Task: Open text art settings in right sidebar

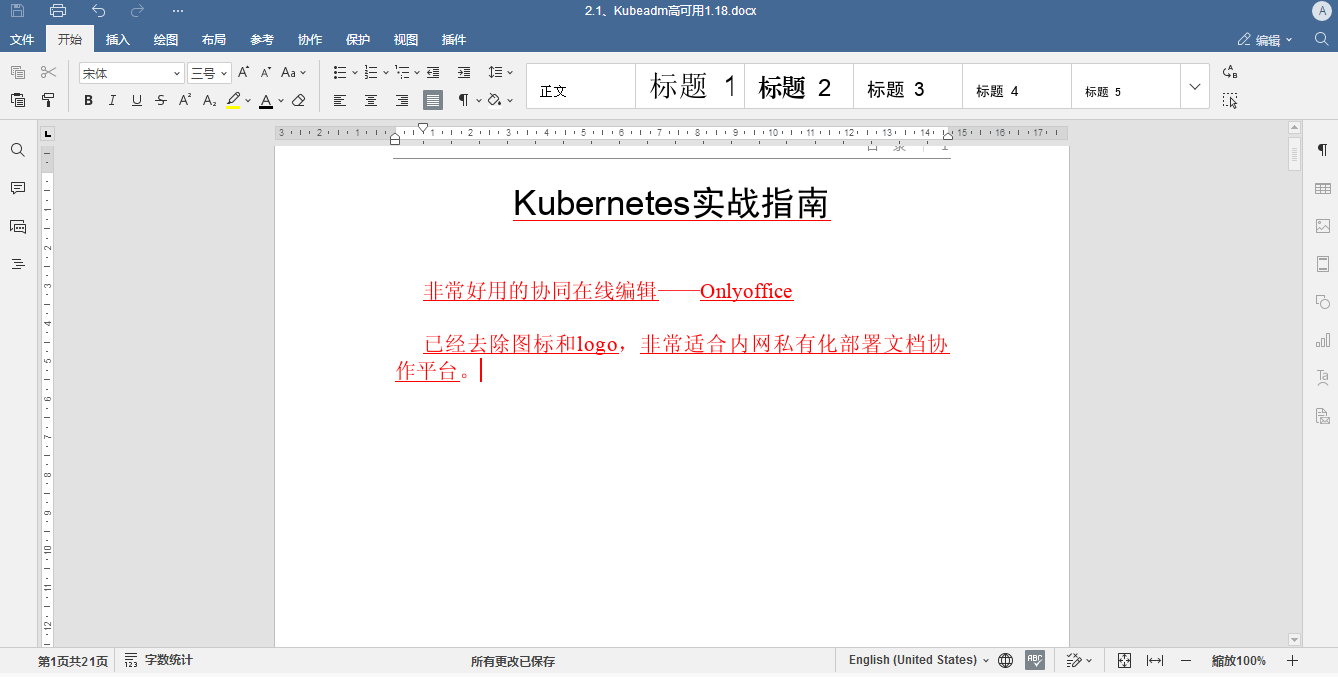Action: pyautogui.click(x=1323, y=378)
